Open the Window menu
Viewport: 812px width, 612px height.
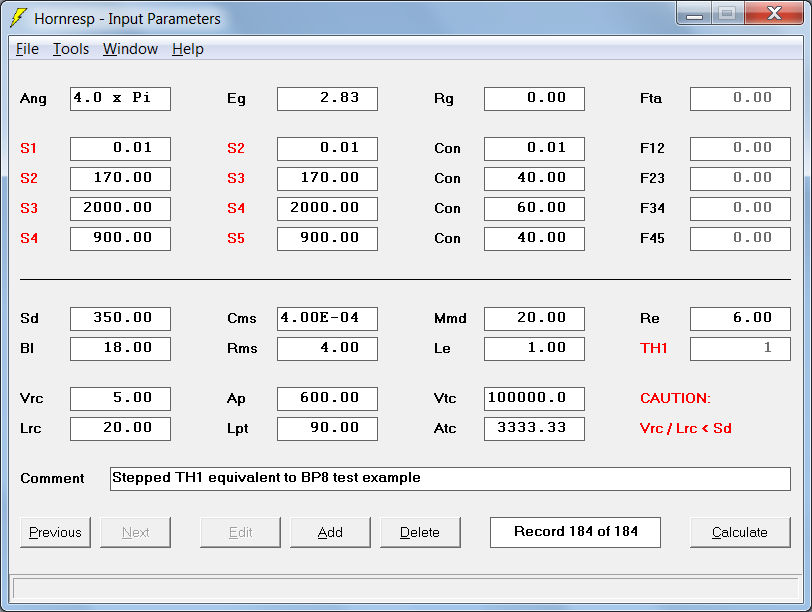[x=130, y=49]
